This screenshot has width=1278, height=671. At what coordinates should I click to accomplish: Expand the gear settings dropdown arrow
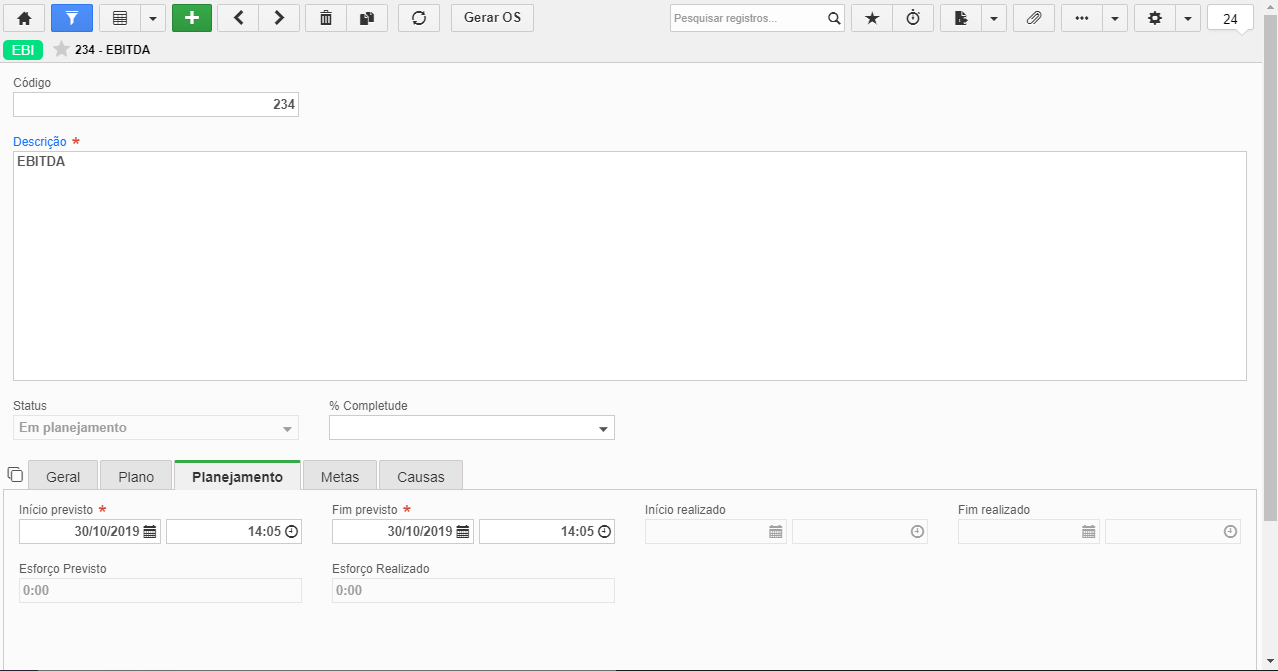click(x=1187, y=18)
